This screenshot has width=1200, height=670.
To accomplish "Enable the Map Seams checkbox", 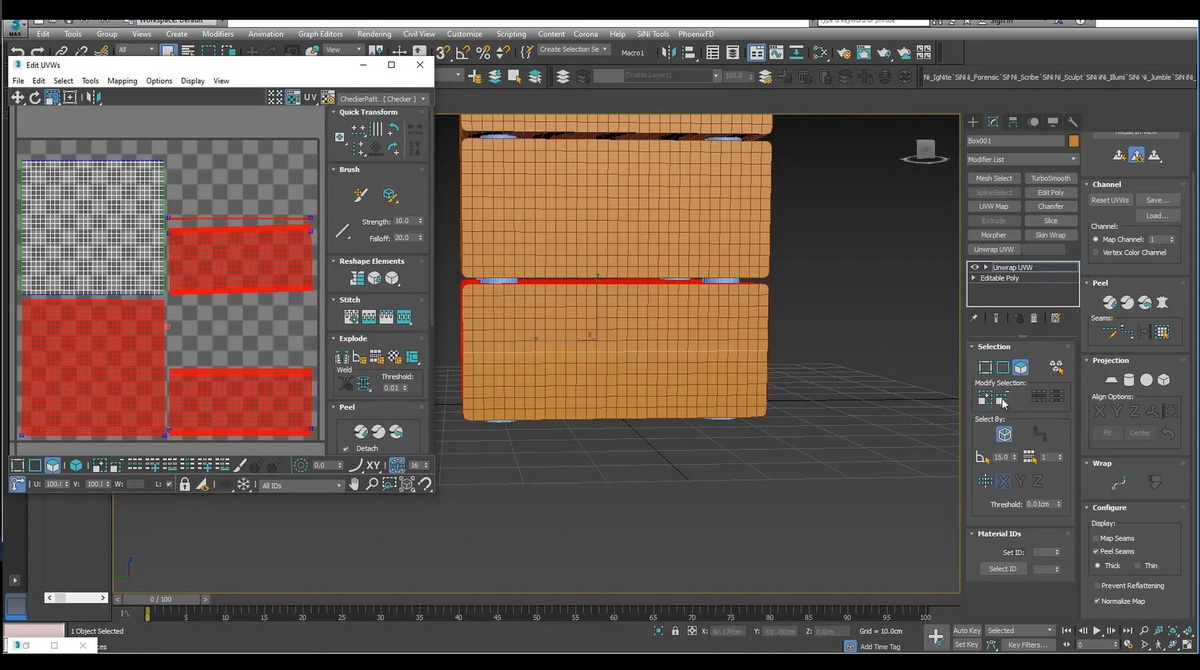I will (1097, 538).
